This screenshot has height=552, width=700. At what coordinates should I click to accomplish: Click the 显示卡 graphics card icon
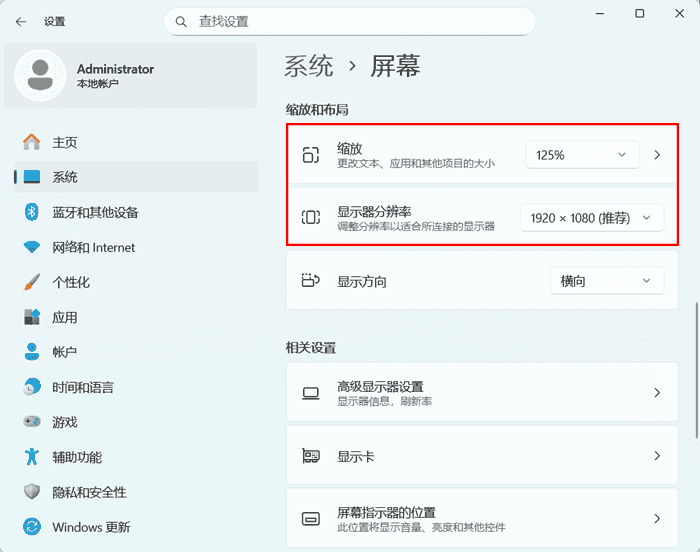311,456
